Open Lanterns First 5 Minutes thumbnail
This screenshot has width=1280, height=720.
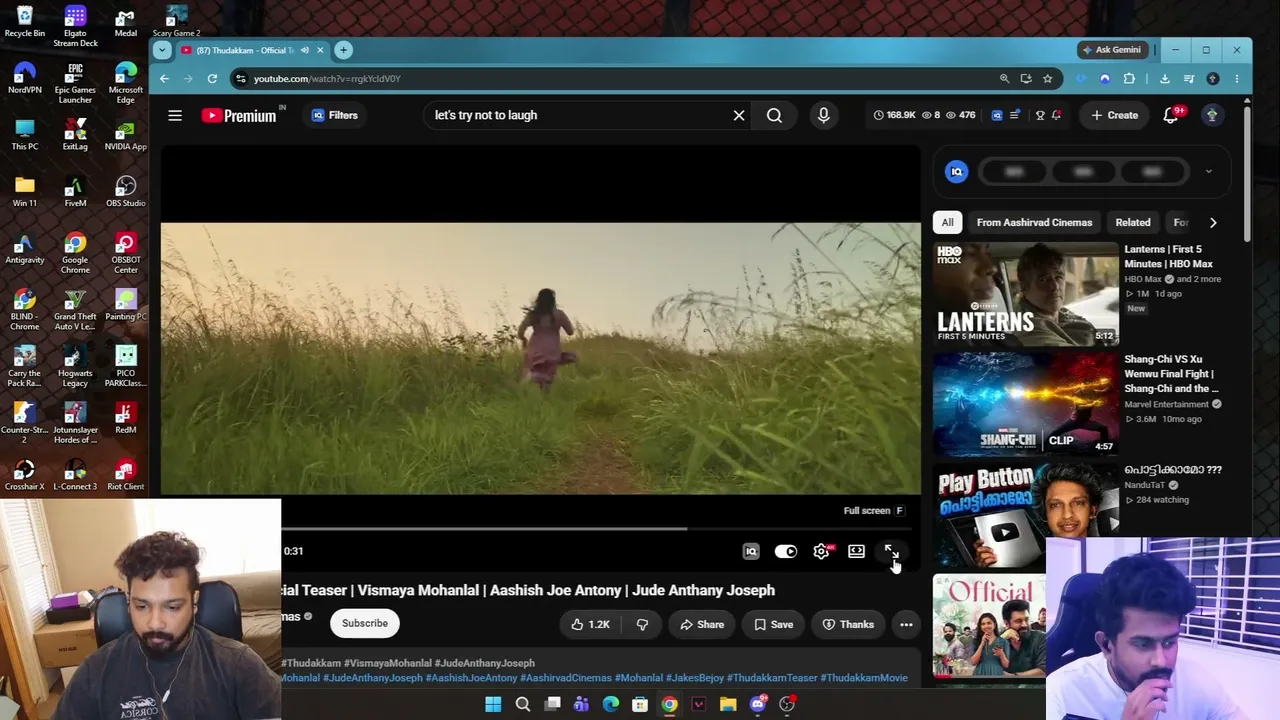click(1026, 294)
